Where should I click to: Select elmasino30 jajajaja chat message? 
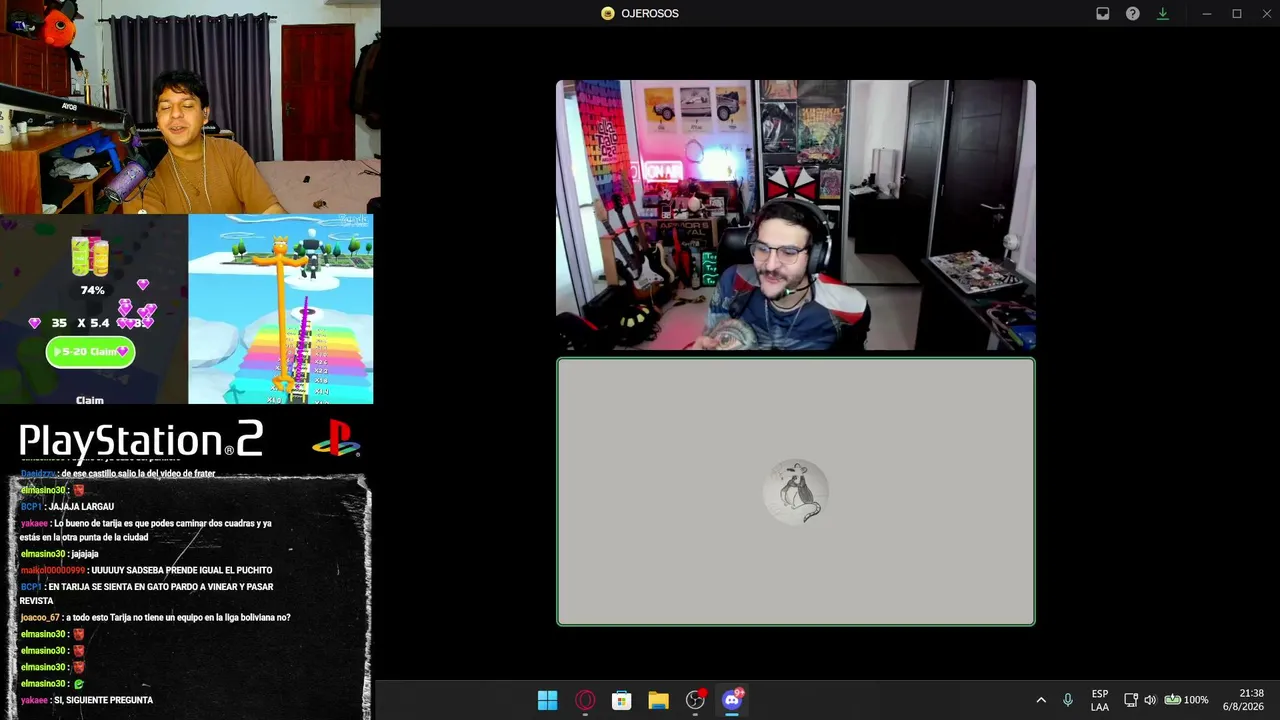tap(59, 554)
